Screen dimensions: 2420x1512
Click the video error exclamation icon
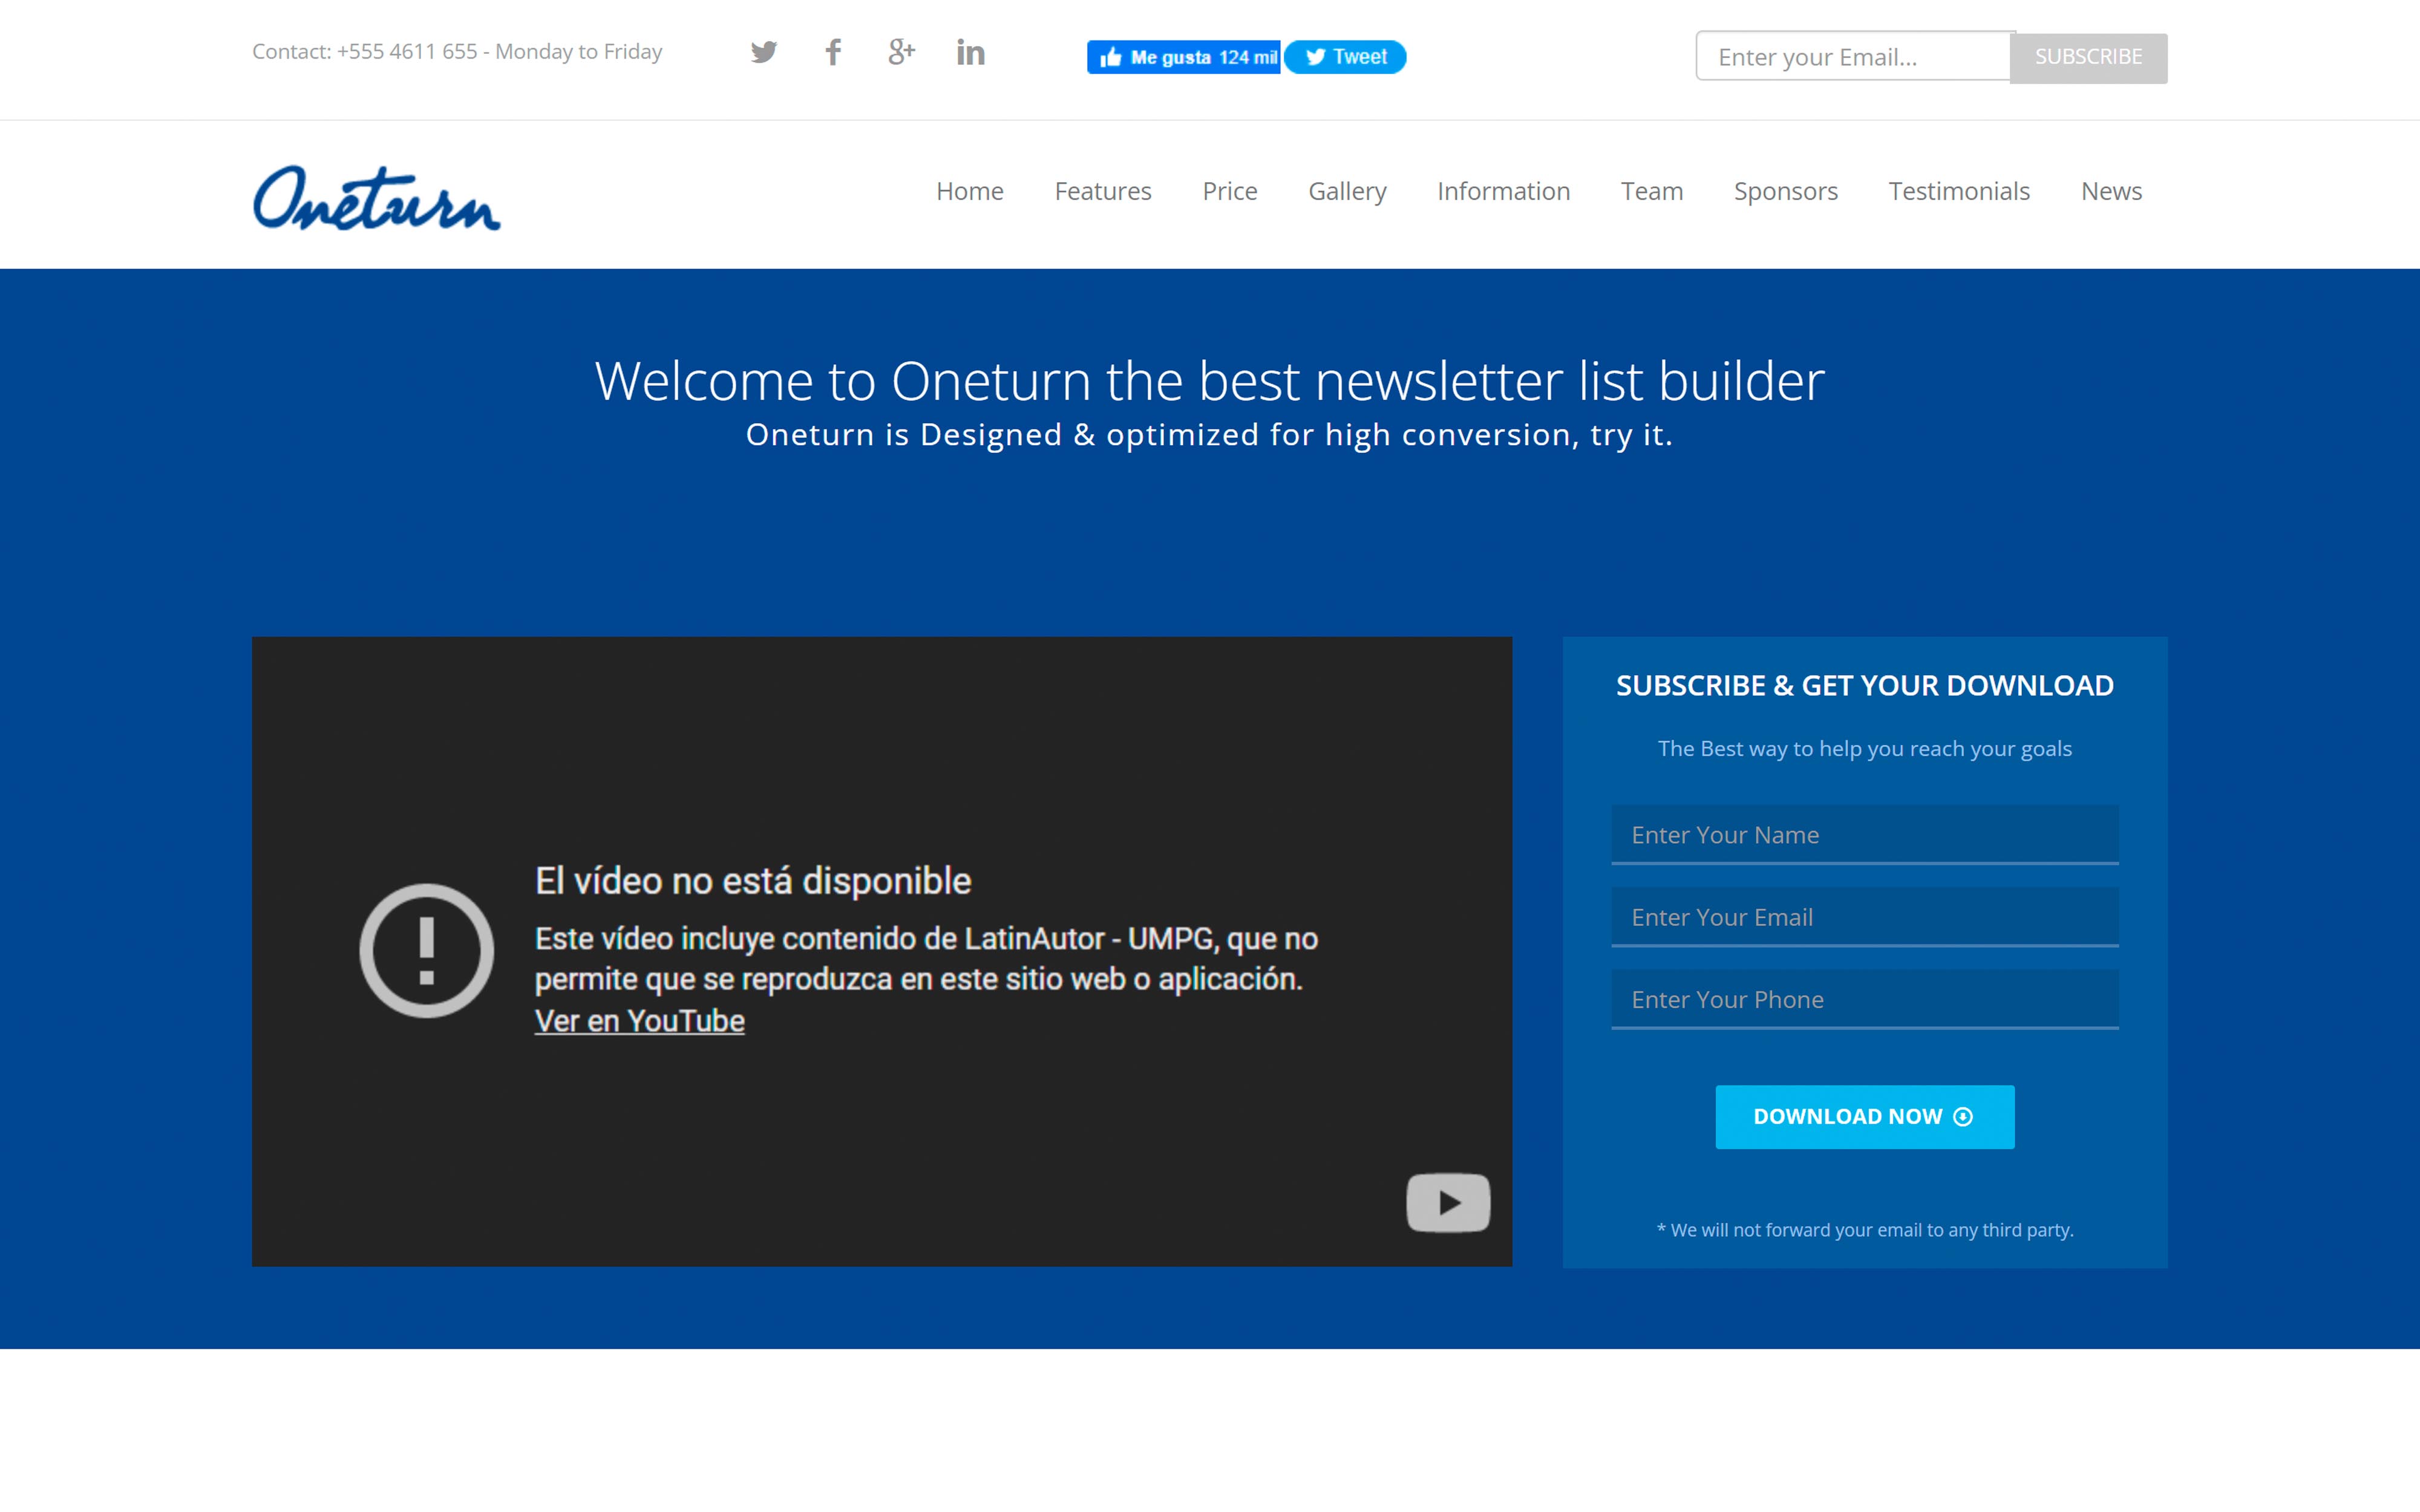(x=427, y=950)
